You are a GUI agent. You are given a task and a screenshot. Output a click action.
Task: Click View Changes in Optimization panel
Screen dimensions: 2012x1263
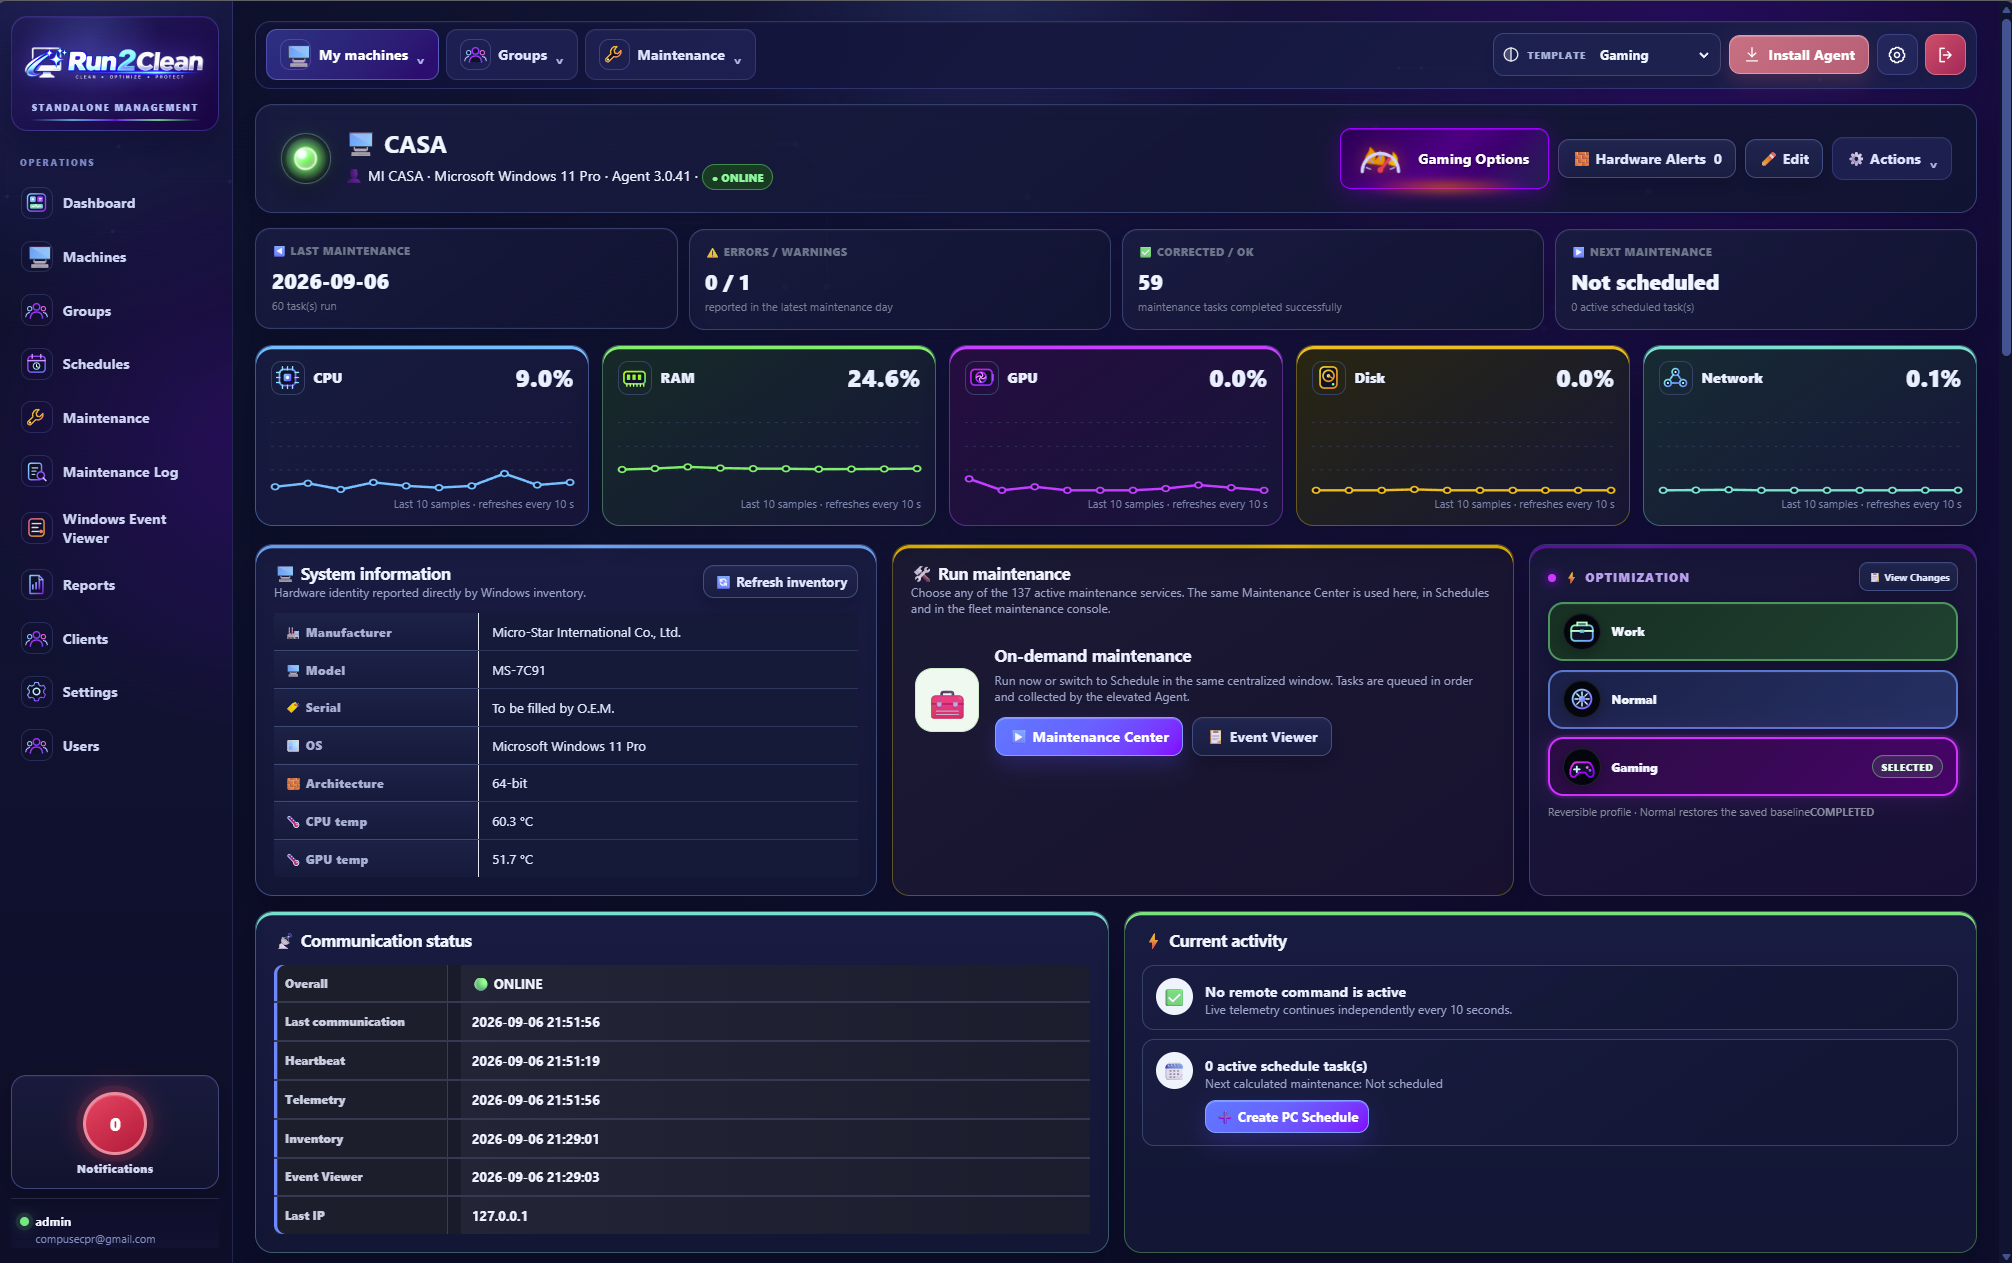pos(1908,577)
